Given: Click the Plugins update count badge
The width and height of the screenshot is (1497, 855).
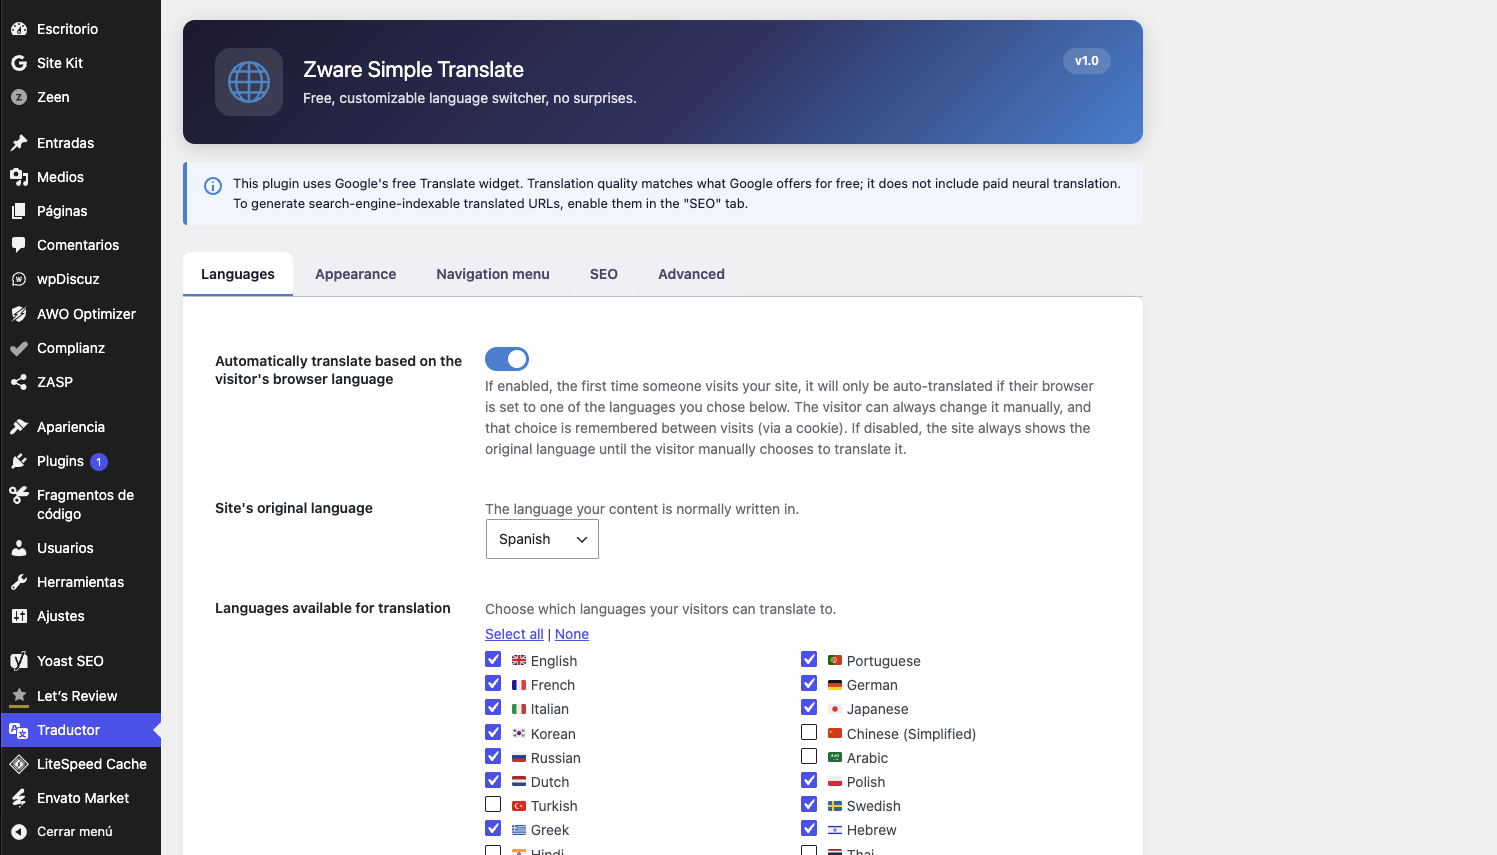Looking at the screenshot, I should click(99, 462).
